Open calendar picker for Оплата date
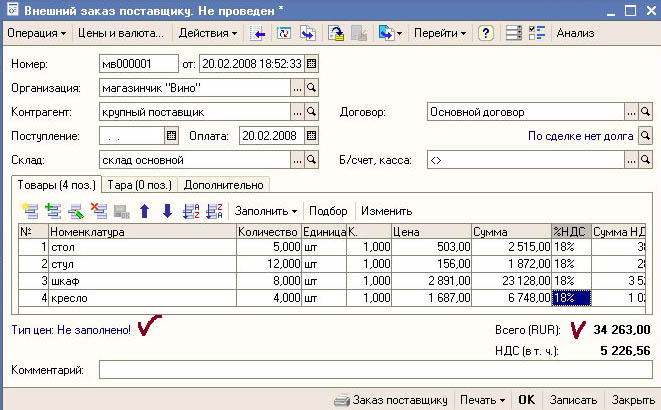Image resolution: width=661 pixels, height=410 pixels. 312,135
